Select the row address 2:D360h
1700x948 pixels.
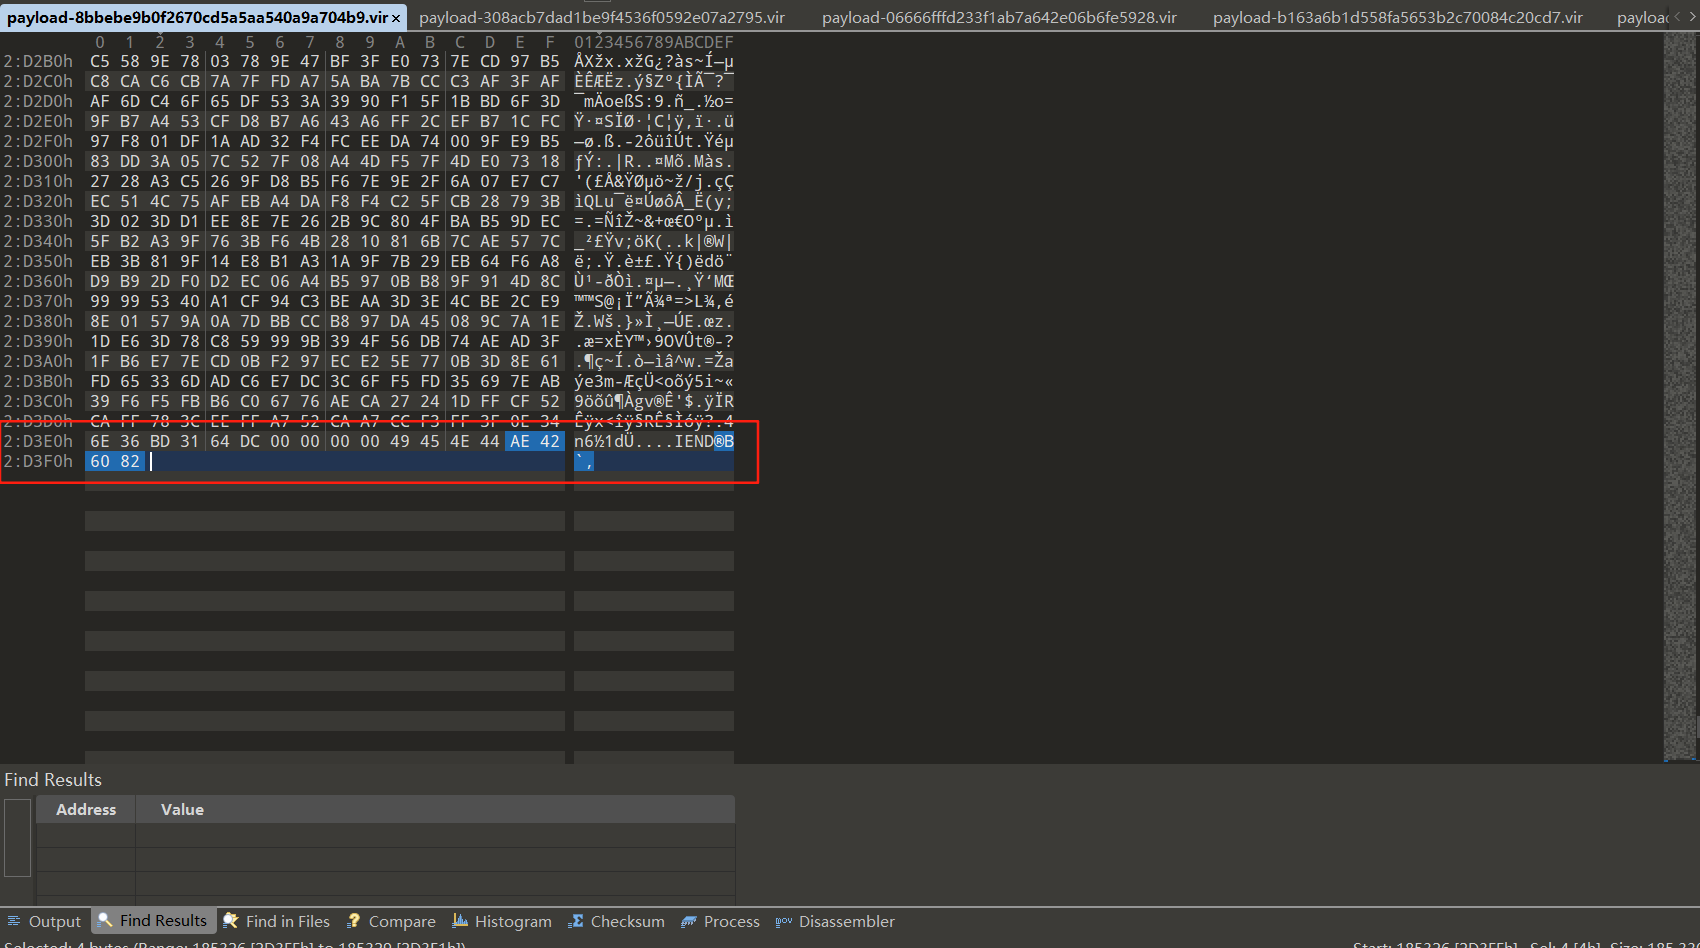pyautogui.click(x=38, y=281)
